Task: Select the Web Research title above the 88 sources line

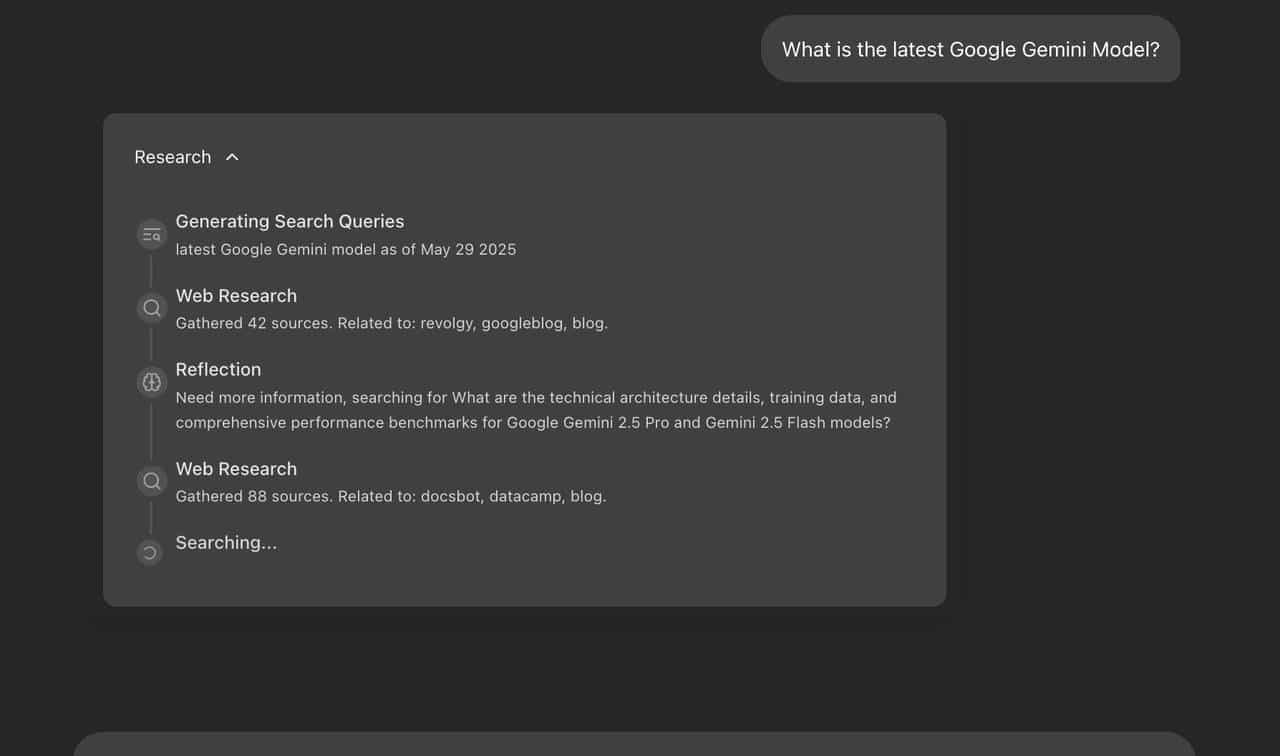Action: [236, 469]
